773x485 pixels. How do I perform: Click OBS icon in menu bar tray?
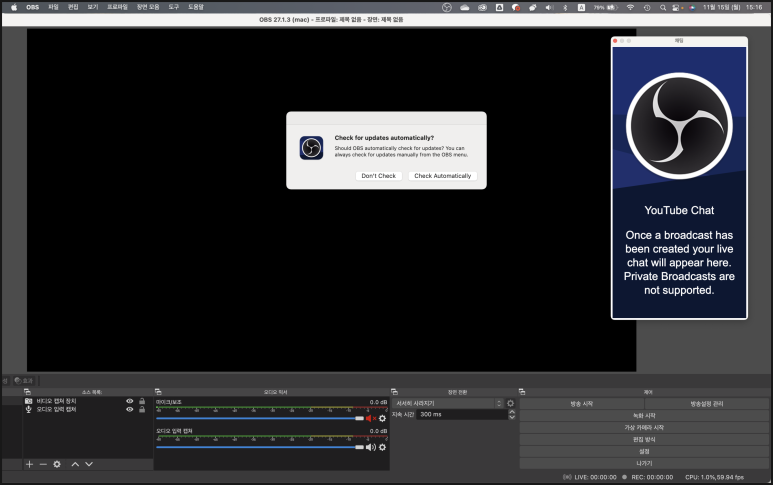tap(447, 7)
